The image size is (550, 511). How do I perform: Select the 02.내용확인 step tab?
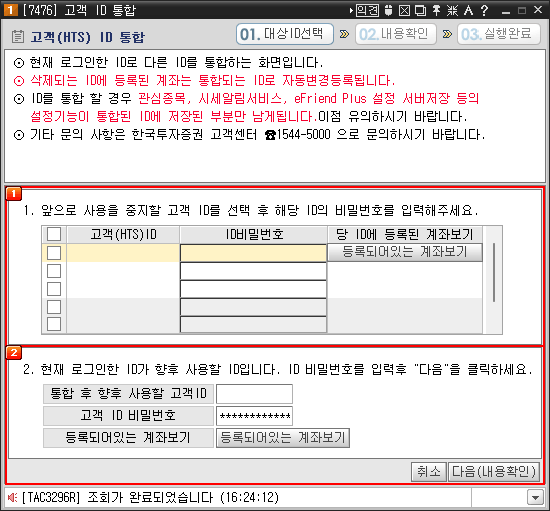(x=396, y=34)
